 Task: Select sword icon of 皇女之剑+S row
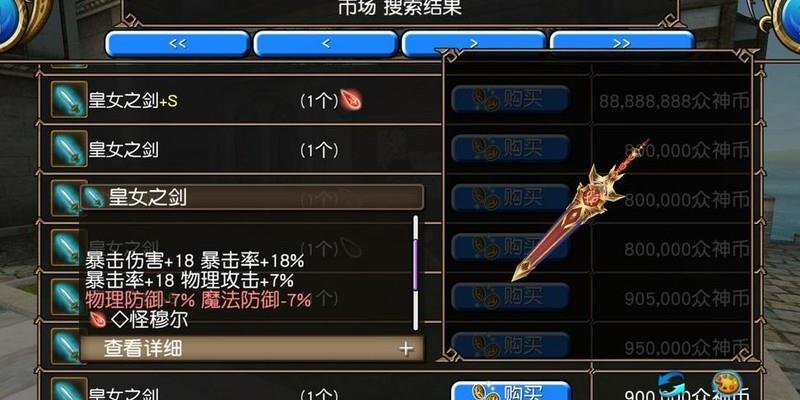pyautogui.click(x=69, y=99)
